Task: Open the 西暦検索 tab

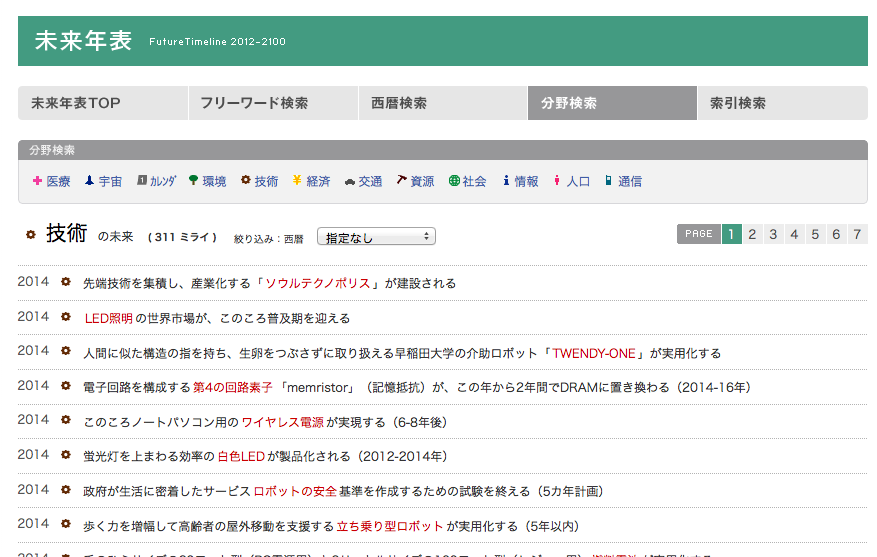Action: [x=442, y=103]
